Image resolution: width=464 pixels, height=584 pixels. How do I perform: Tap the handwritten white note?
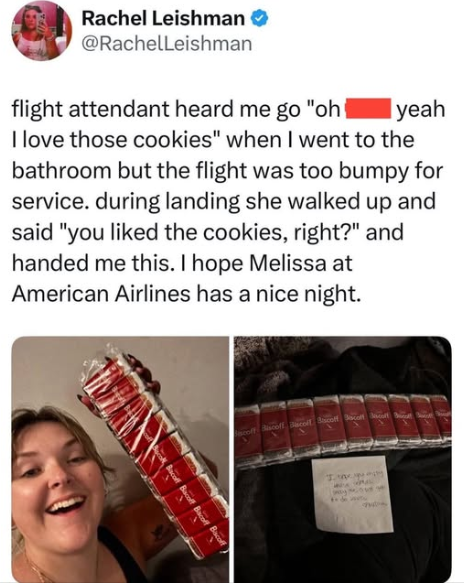353,495
